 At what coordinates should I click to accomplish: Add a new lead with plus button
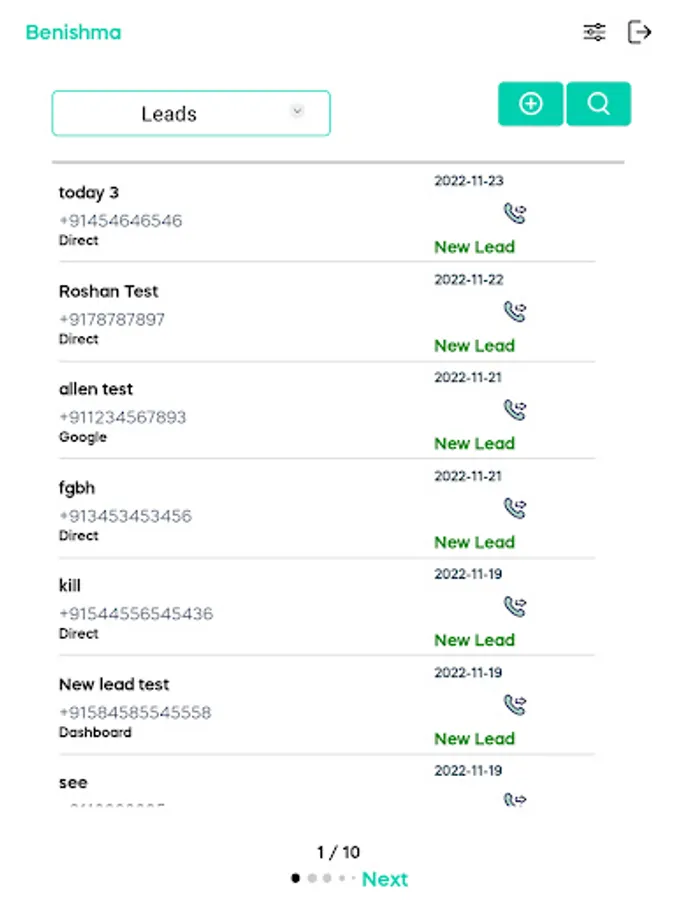click(530, 104)
